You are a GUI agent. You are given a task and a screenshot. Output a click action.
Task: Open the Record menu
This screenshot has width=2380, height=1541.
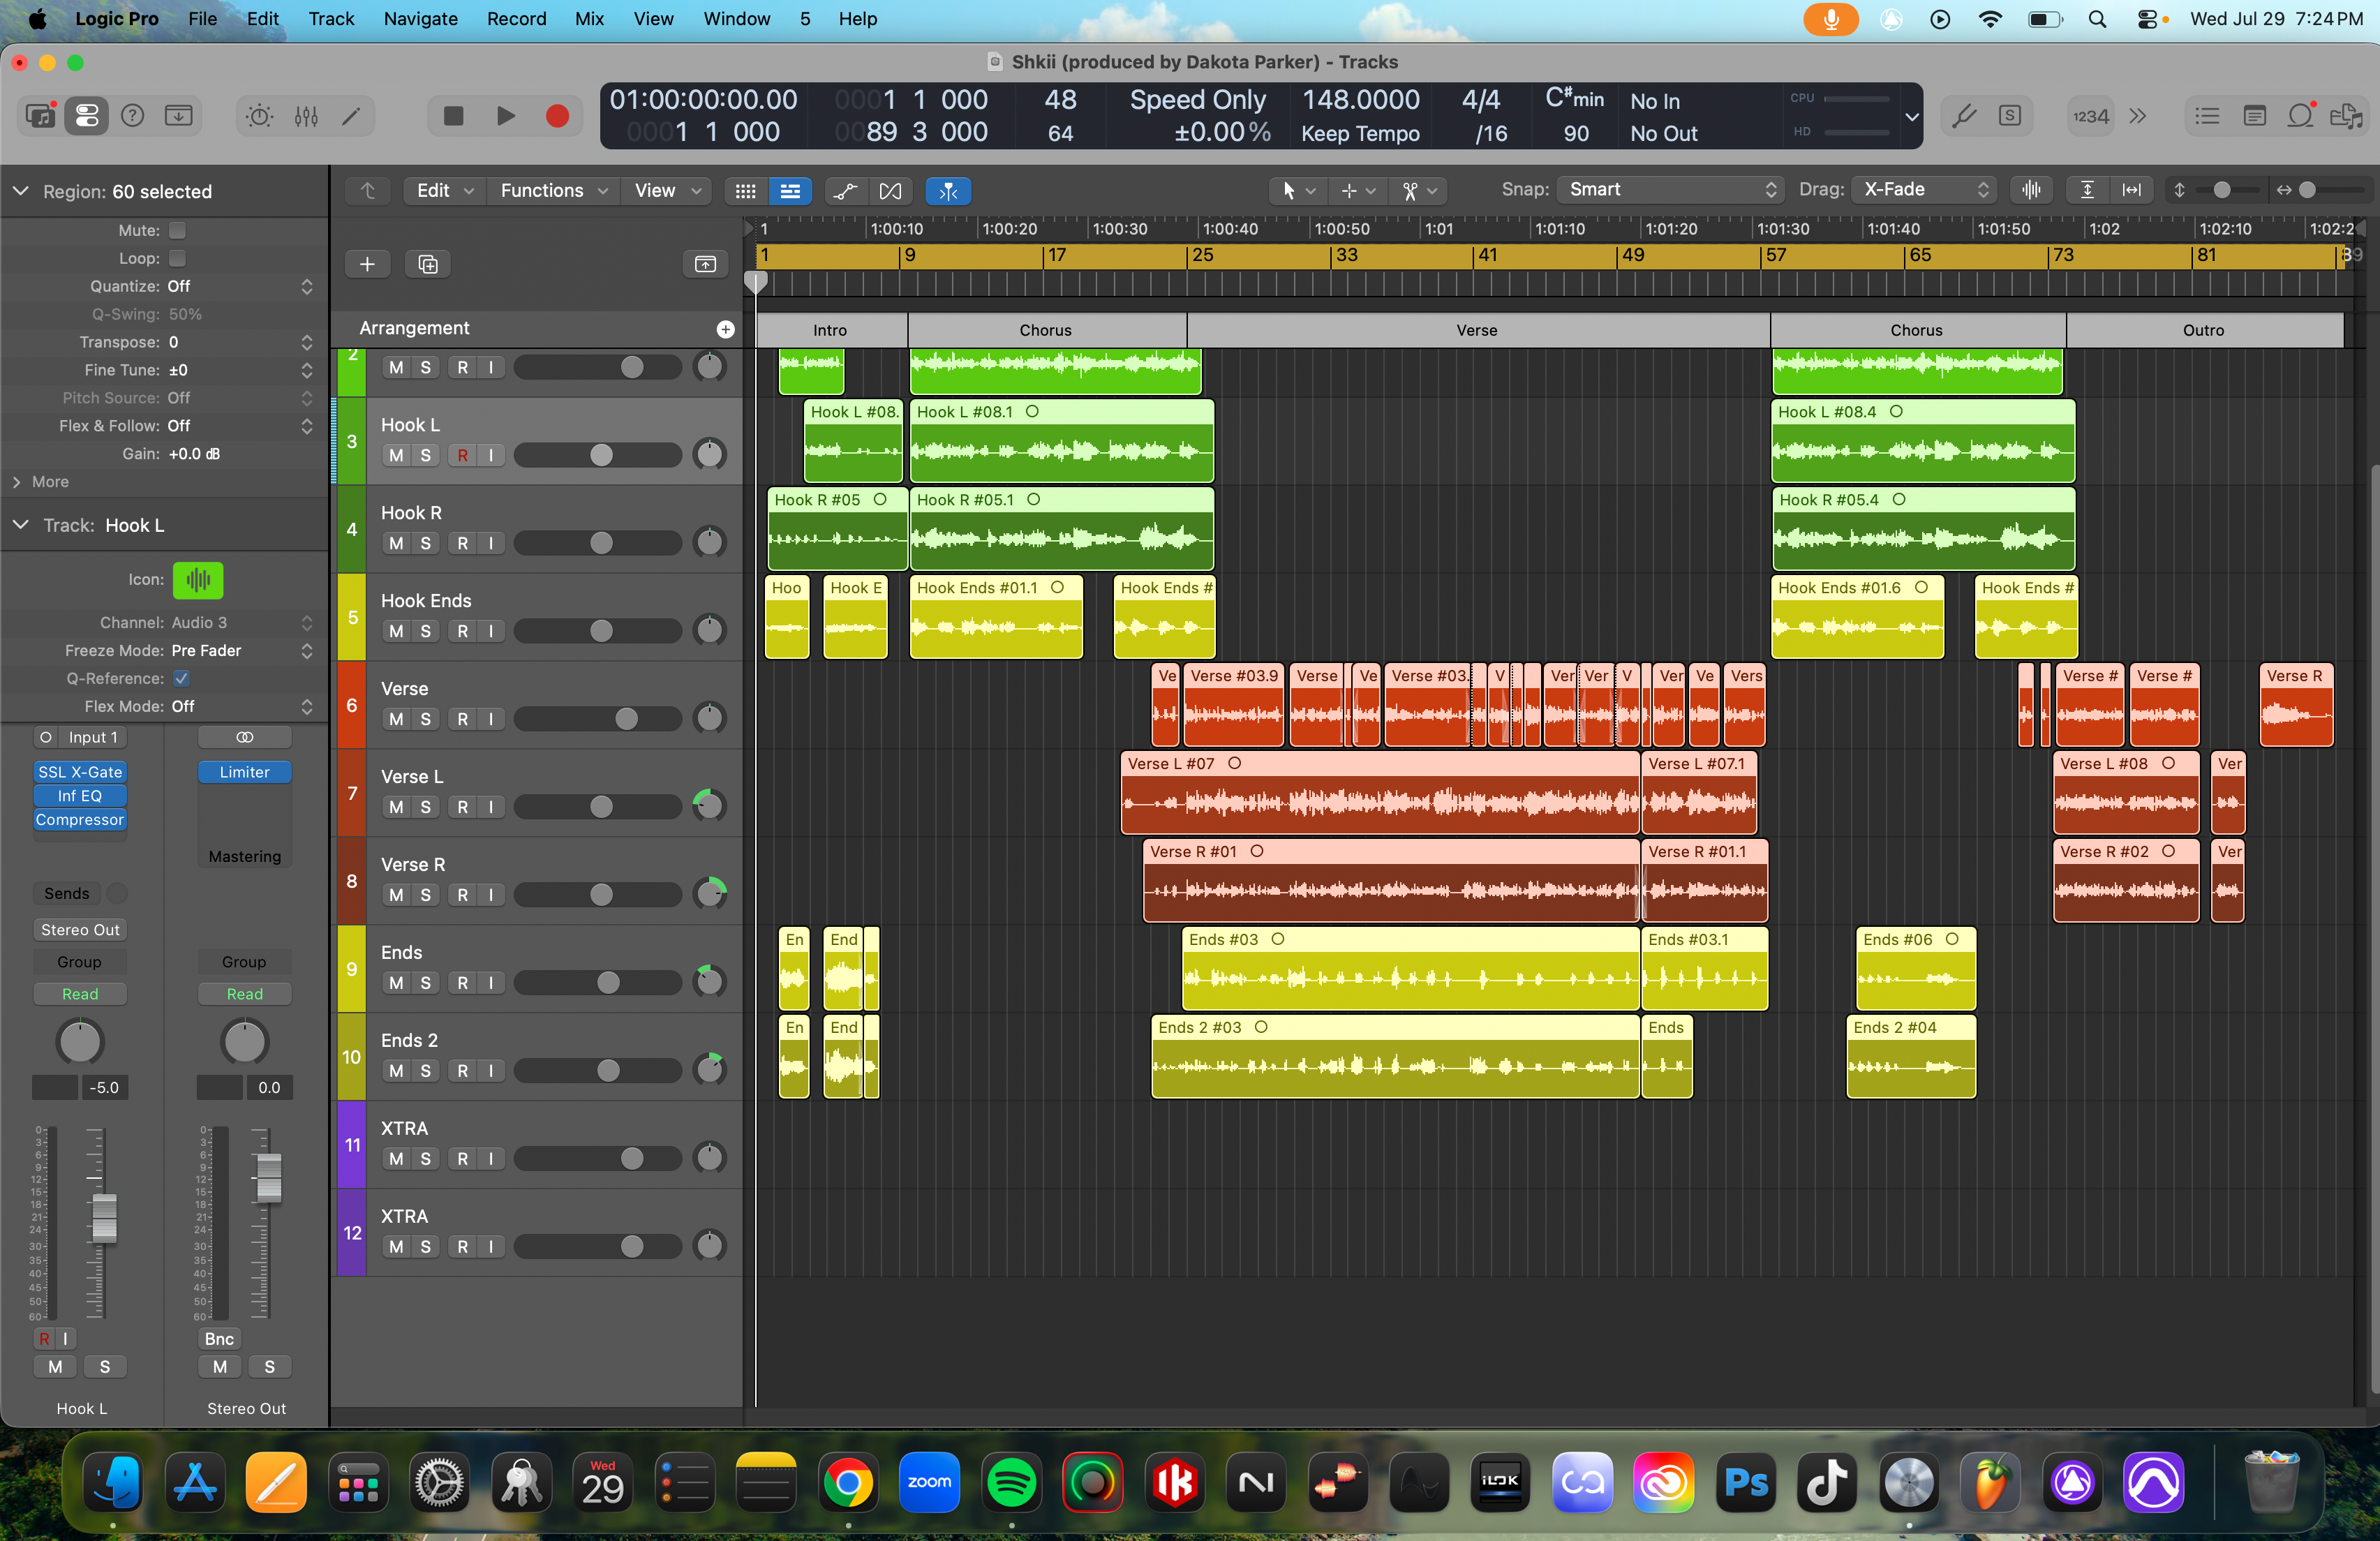516,18
